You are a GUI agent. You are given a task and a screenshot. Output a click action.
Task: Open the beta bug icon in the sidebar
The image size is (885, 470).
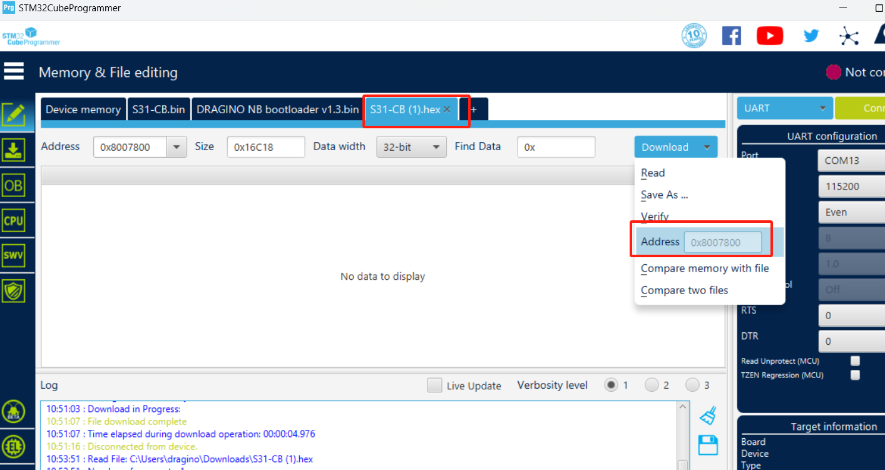(14, 412)
